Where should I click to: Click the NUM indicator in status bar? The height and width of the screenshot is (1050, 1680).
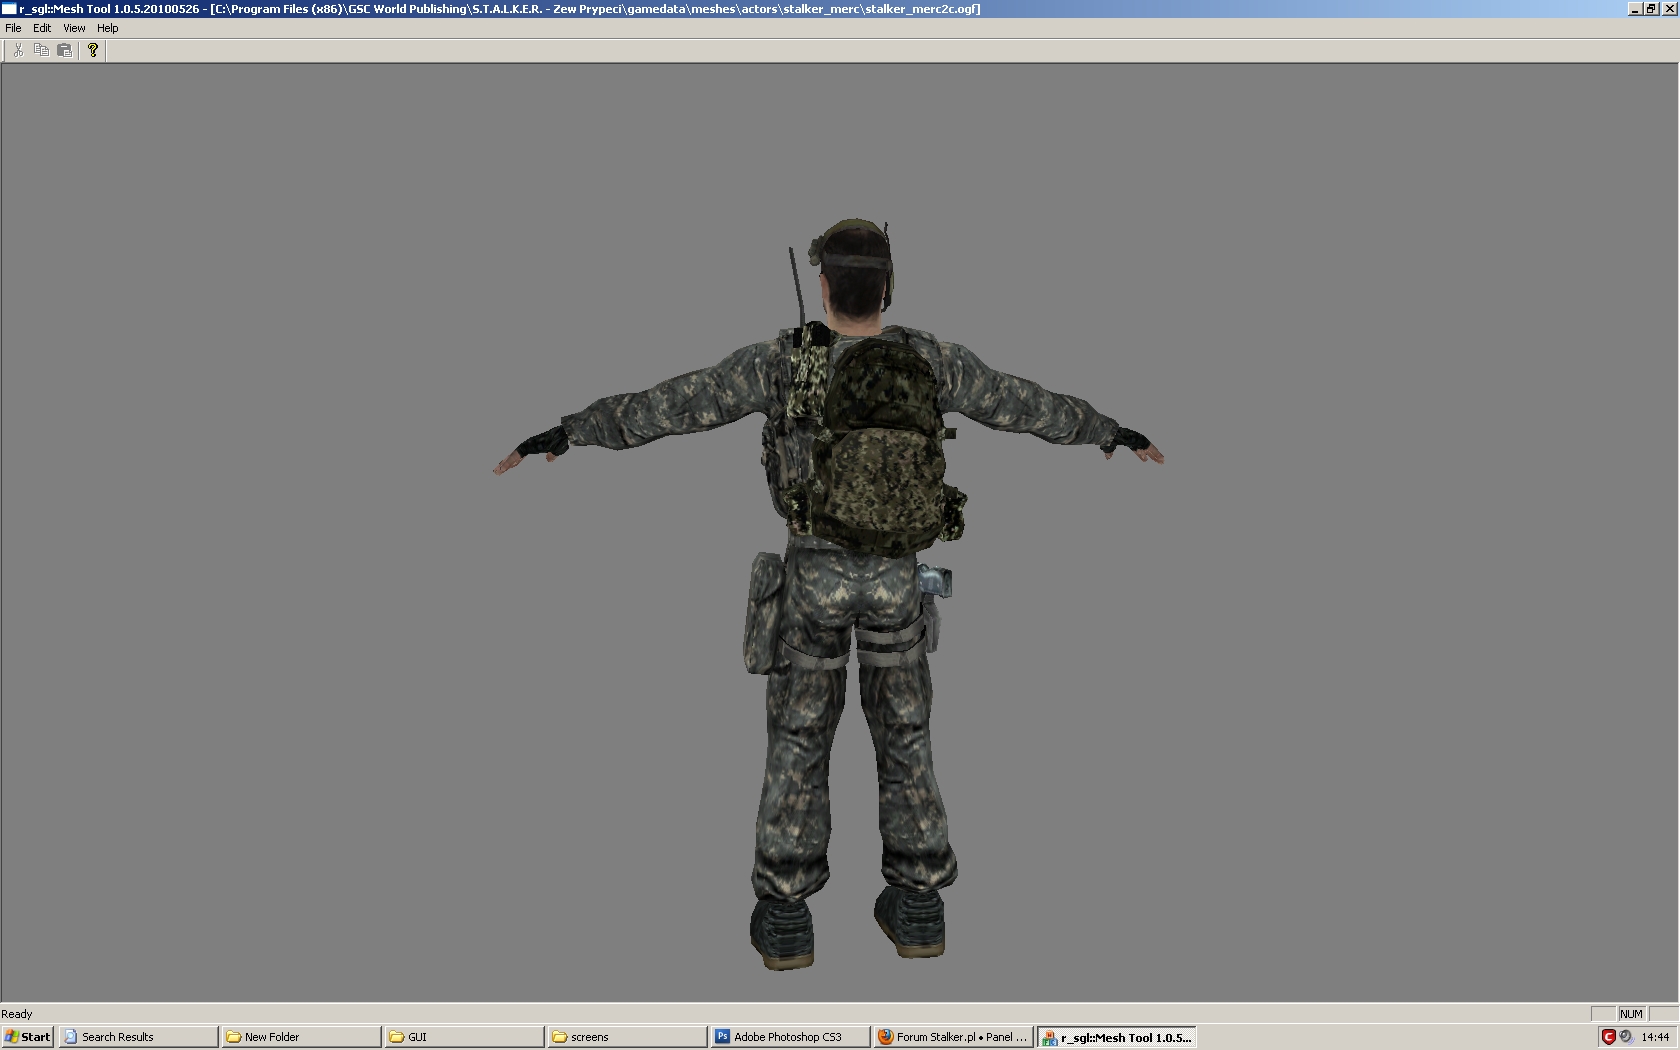(x=1631, y=1014)
